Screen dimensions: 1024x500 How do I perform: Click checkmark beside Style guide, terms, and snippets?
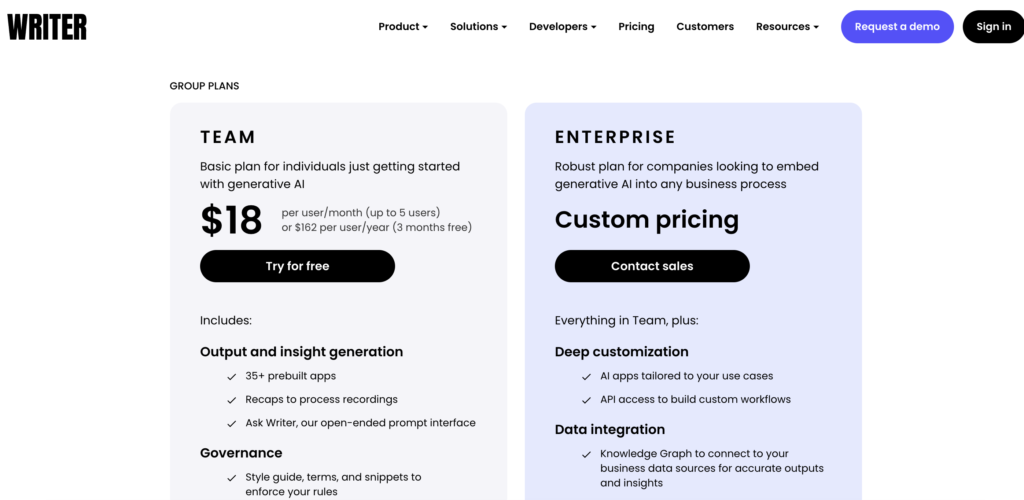click(231, 478)
